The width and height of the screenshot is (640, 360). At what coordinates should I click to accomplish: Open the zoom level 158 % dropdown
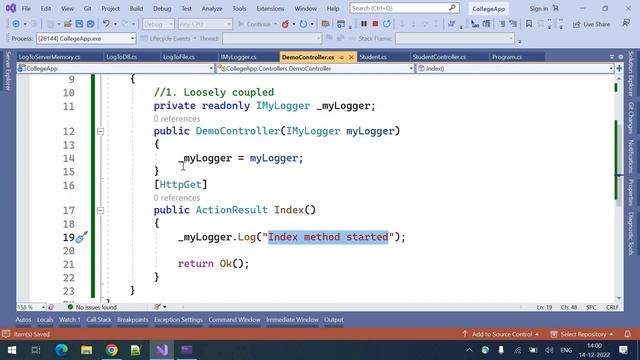click(31, 307)
